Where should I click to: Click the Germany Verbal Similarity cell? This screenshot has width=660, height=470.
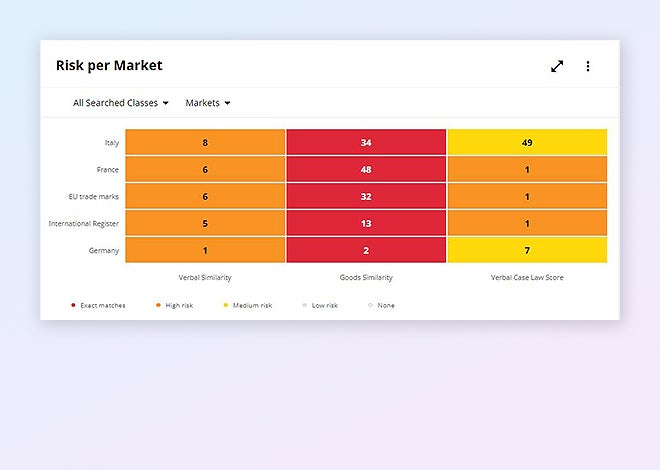tap(205, 250)
